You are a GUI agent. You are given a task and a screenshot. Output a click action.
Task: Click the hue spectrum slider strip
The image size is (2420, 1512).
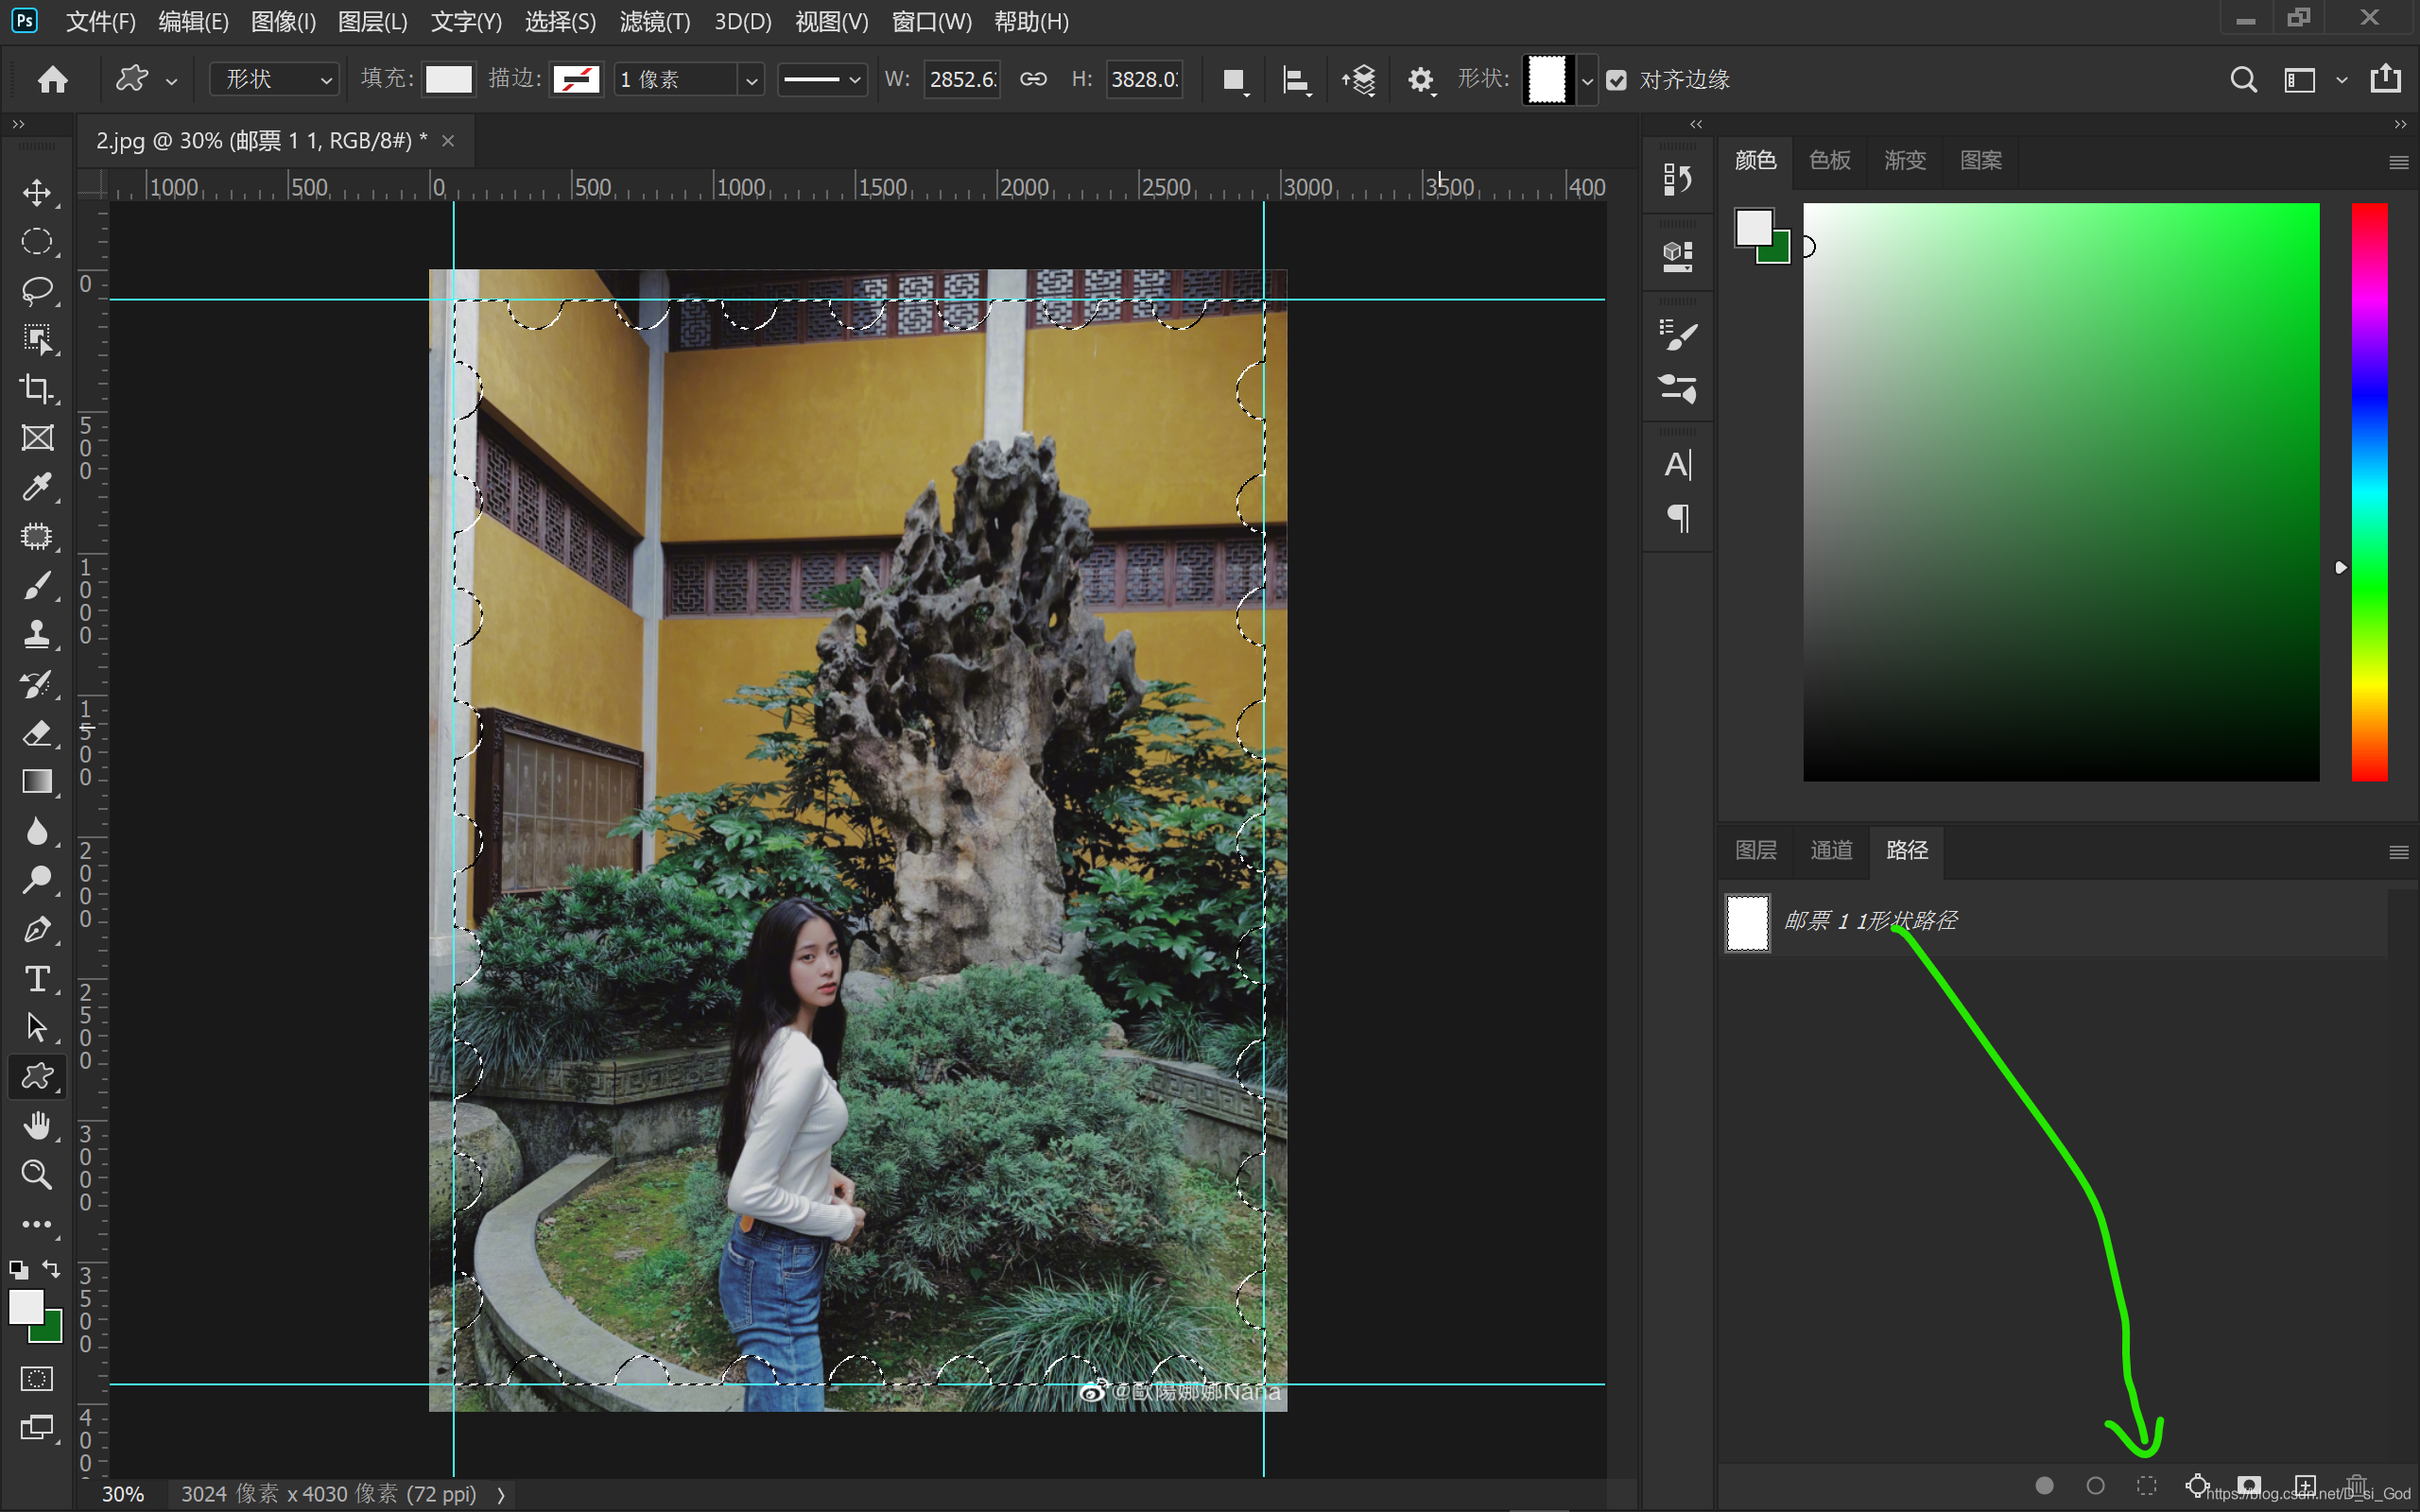tap(2368, 492)
